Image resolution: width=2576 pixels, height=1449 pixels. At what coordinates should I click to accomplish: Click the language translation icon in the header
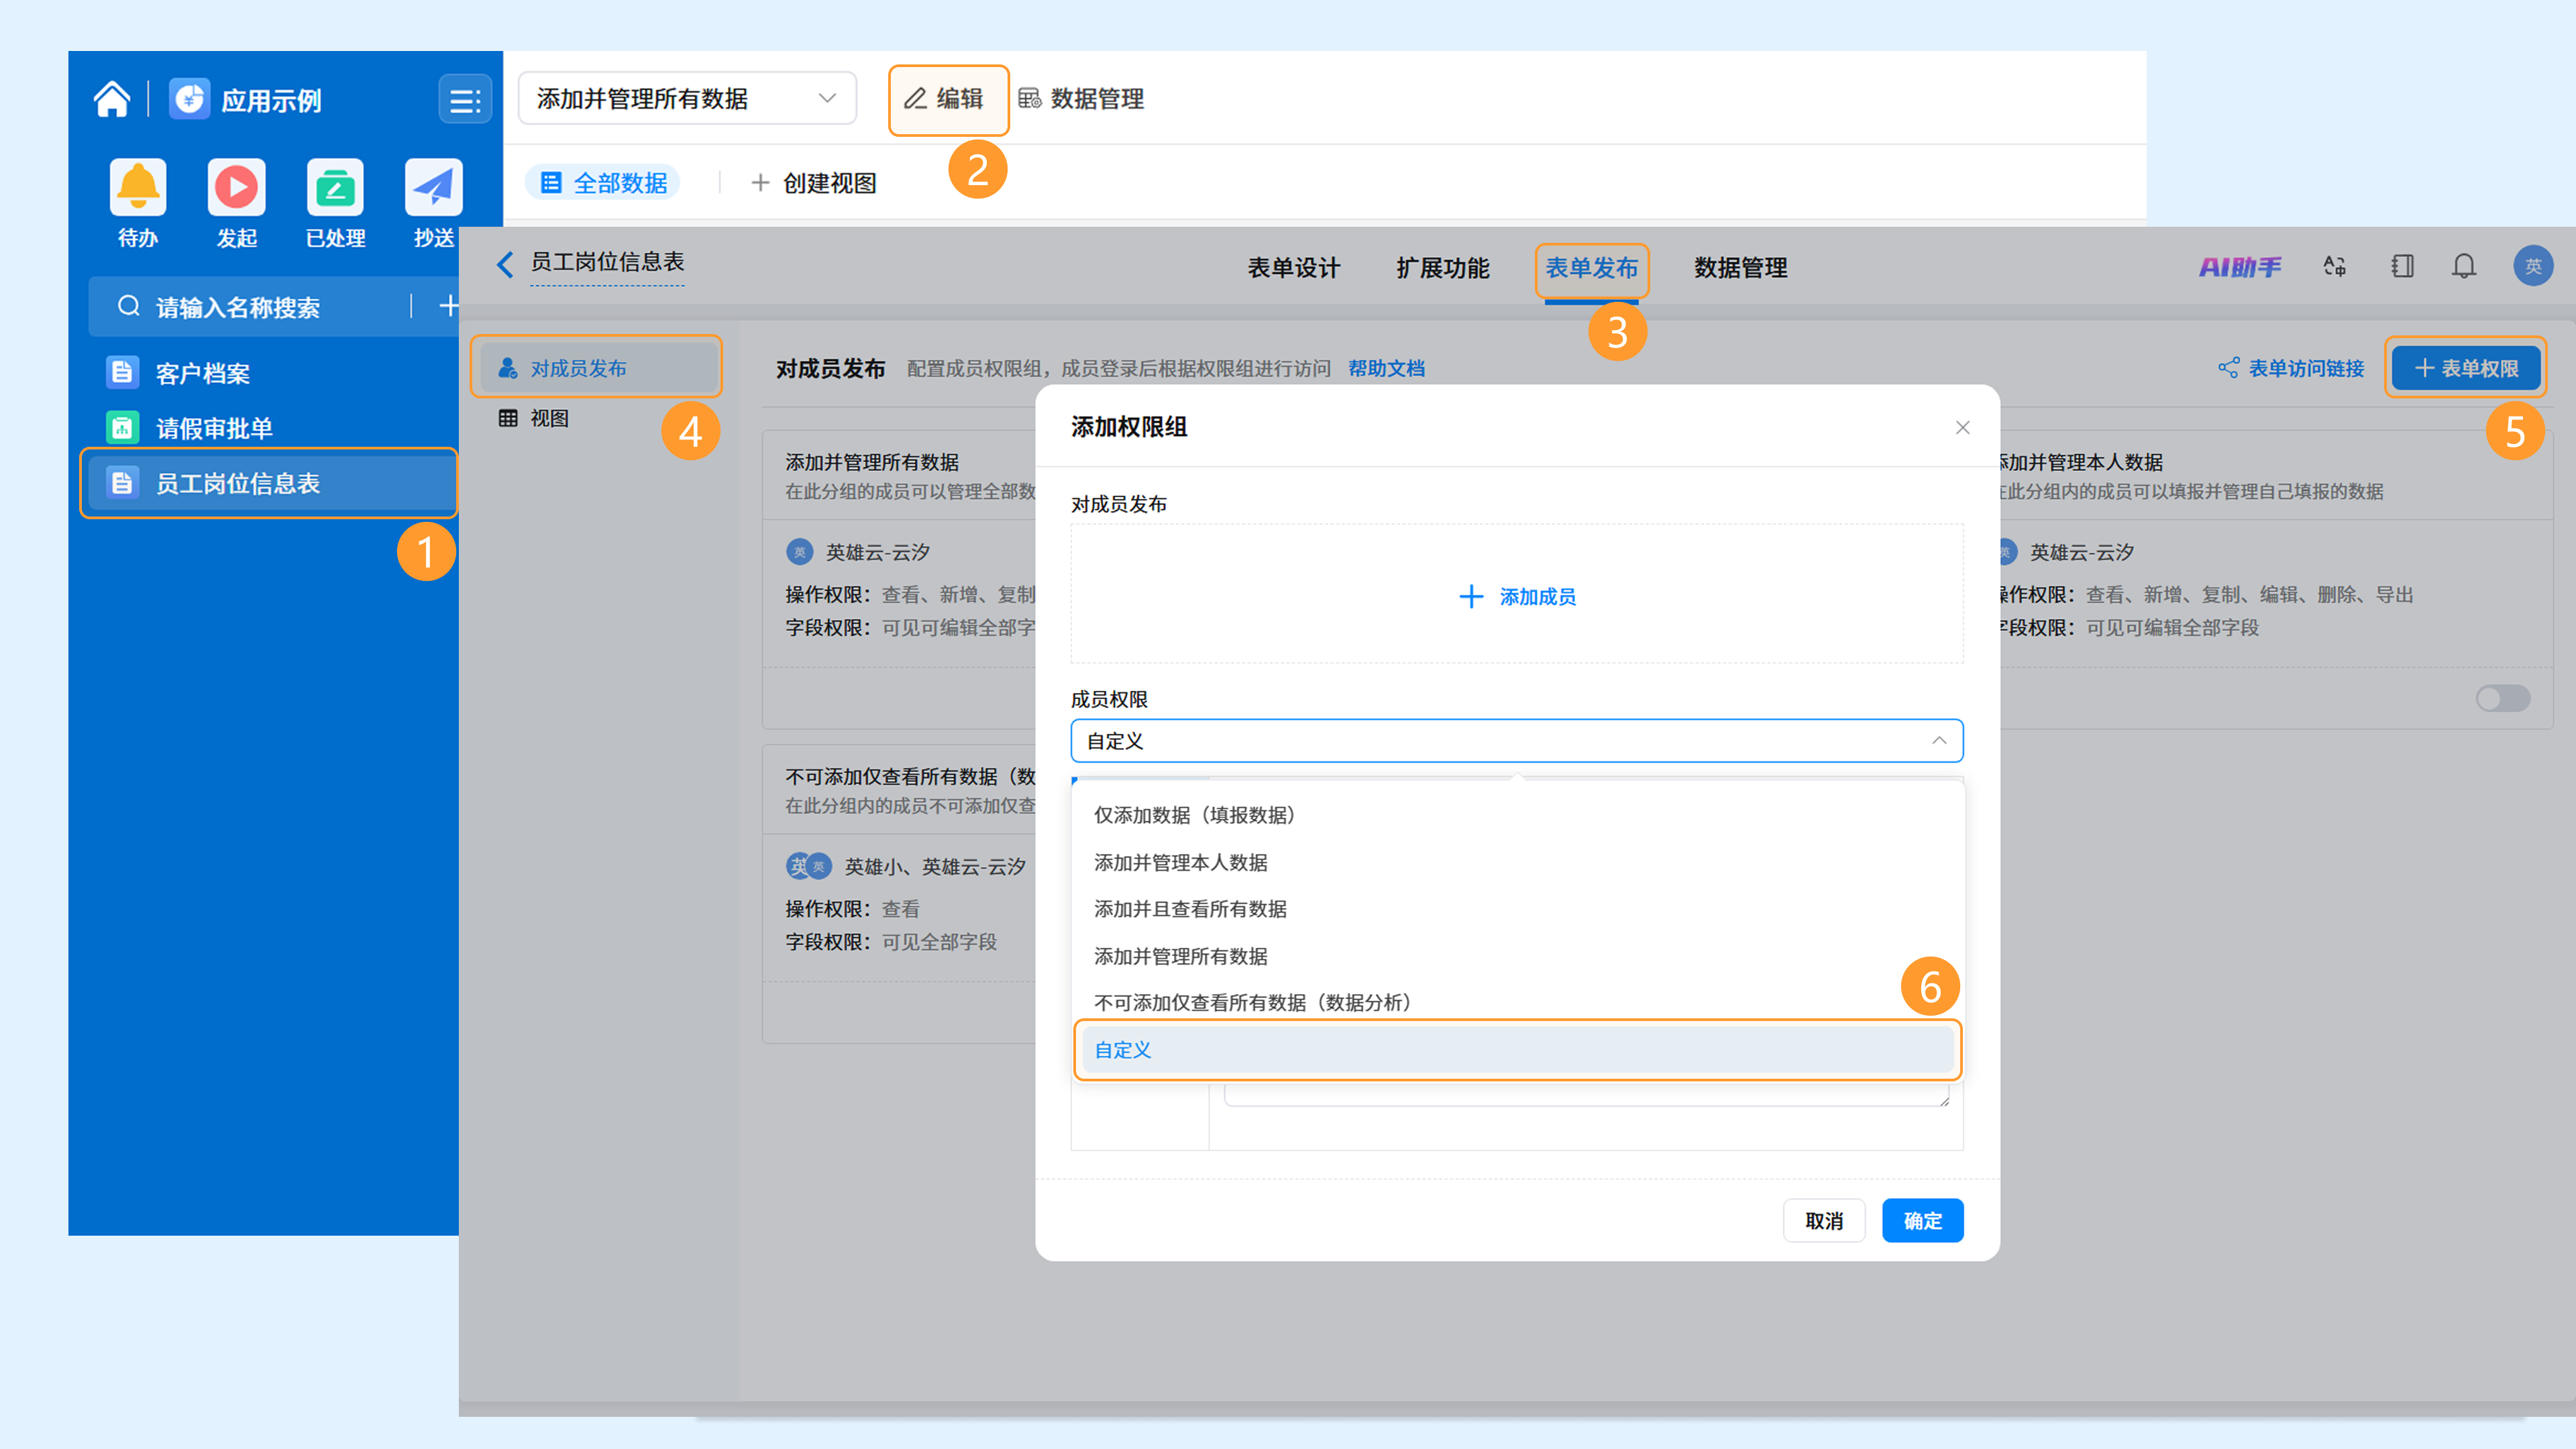point(2334,266)
